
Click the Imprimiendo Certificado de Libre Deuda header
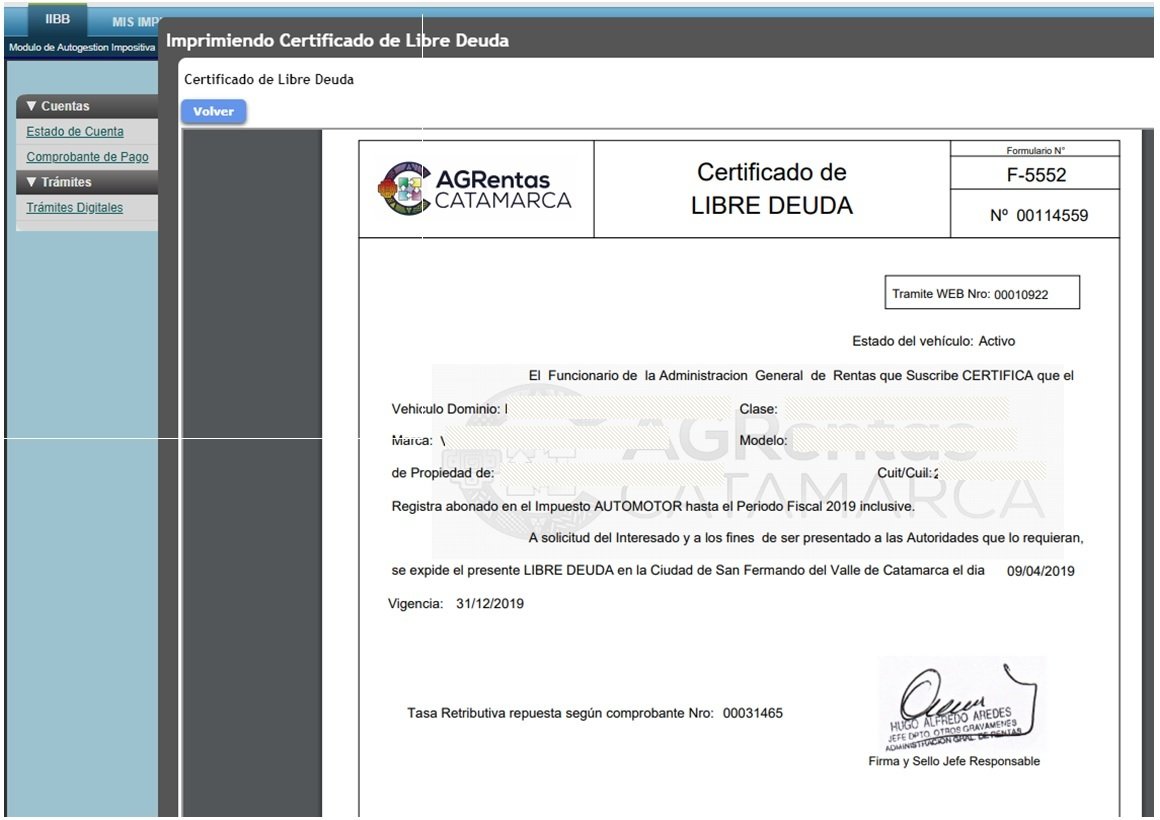click(337, 40)
